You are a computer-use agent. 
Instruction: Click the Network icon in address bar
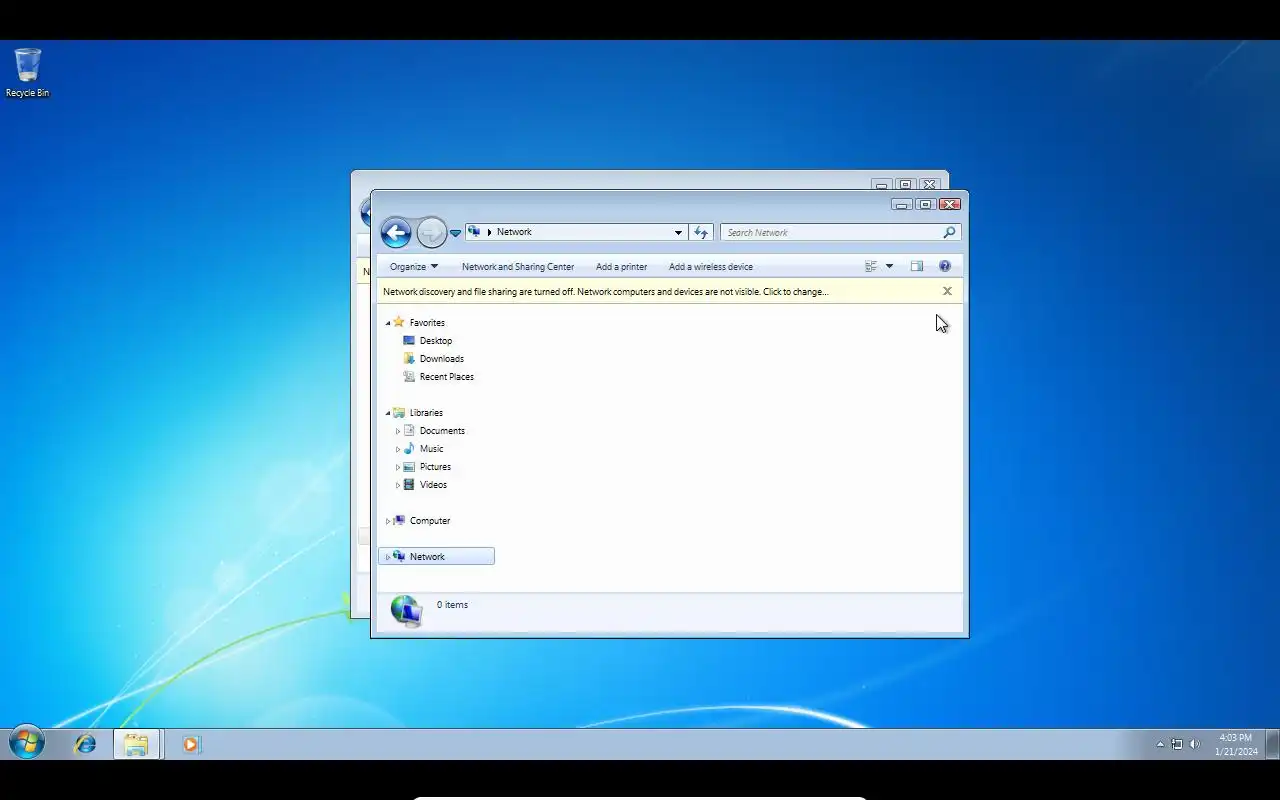coord(474,232)
